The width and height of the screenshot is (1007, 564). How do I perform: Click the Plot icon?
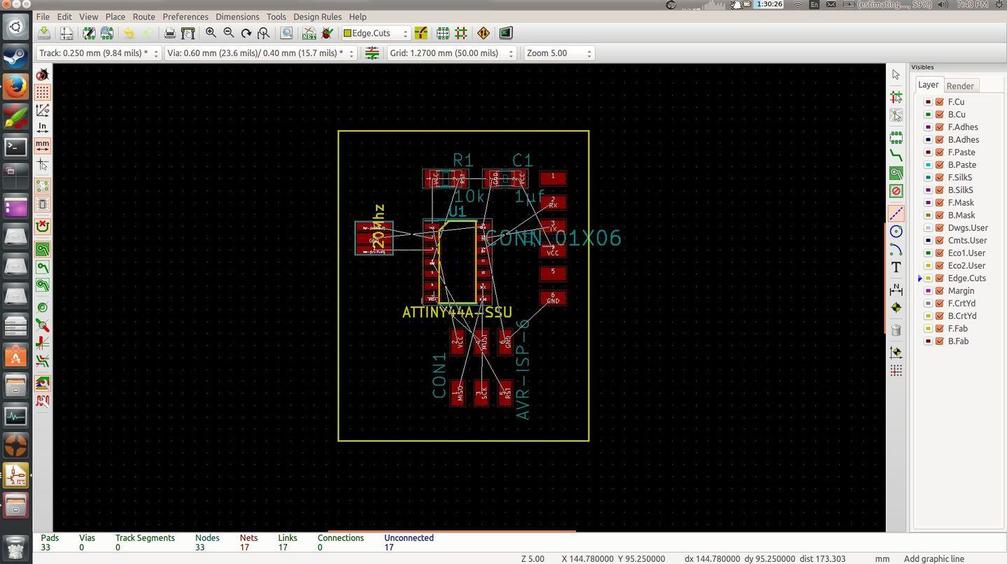(x=188, y=33)
